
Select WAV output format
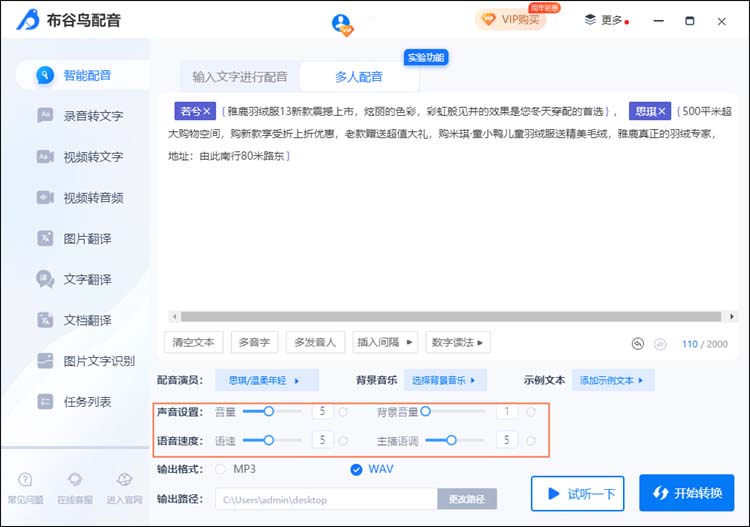[x=357, y=468]
